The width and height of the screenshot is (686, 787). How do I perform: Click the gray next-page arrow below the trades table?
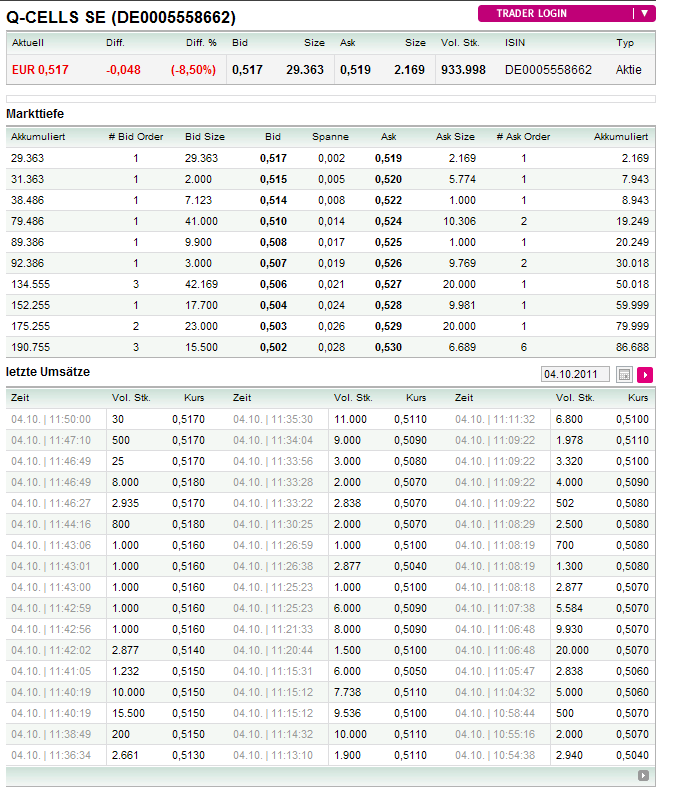643,775
